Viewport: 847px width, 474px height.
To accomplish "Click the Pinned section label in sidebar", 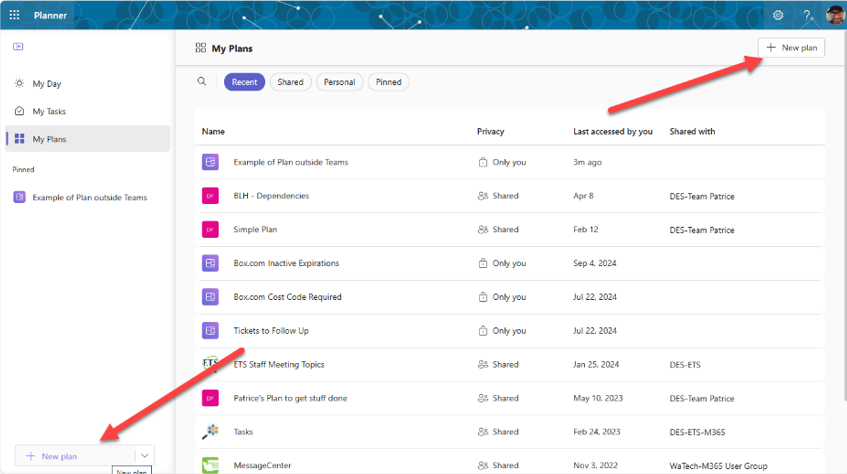I will (23, 169).
